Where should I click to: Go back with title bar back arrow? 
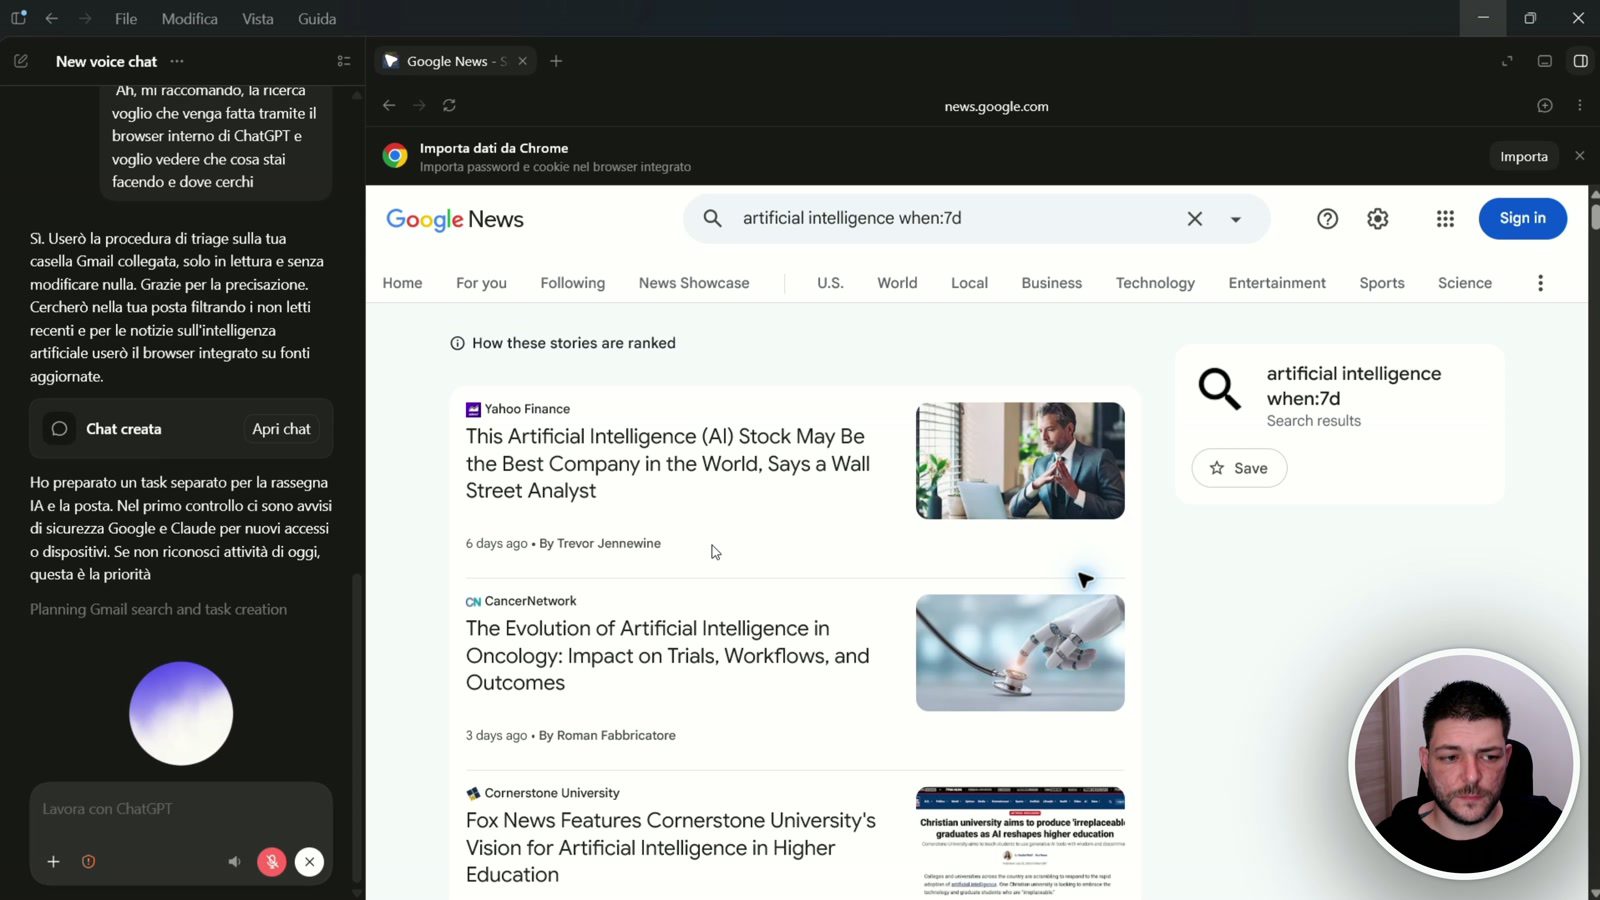52,18
